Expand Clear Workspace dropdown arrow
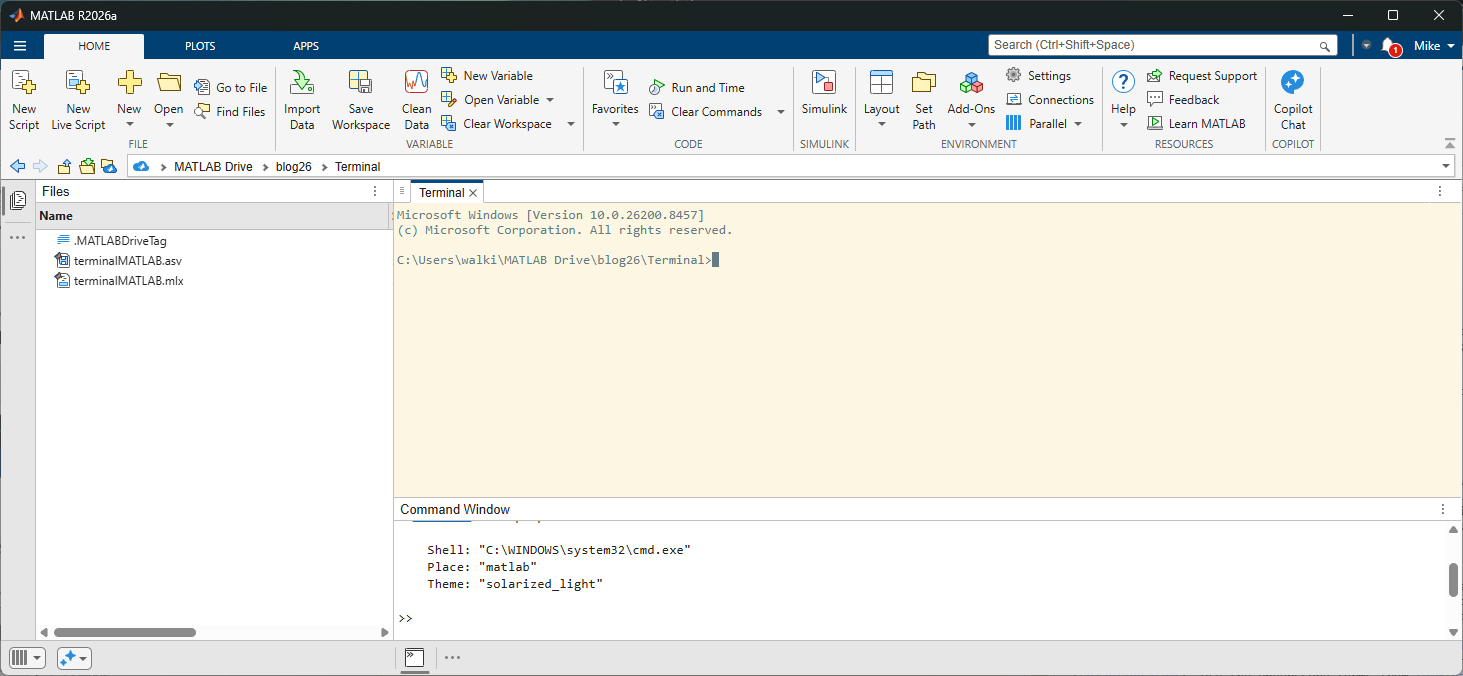The width and height of the screenshot is (1463, 676). pyautogui.click(x=571, y=124)
